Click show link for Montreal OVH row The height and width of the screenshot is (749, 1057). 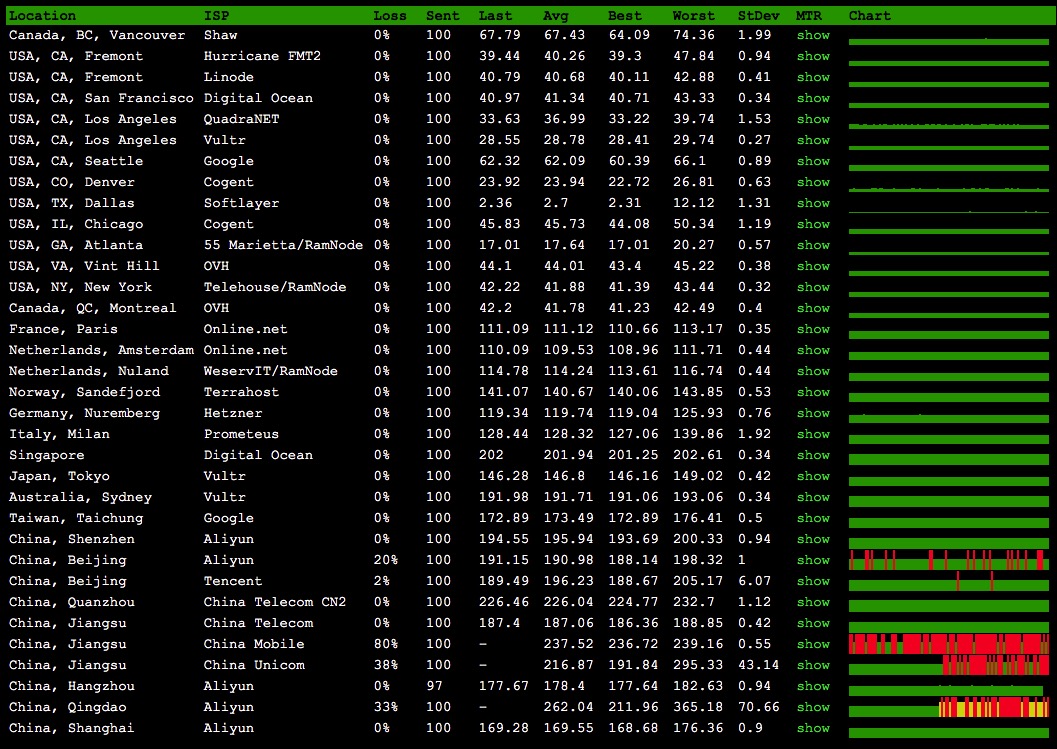813,308
